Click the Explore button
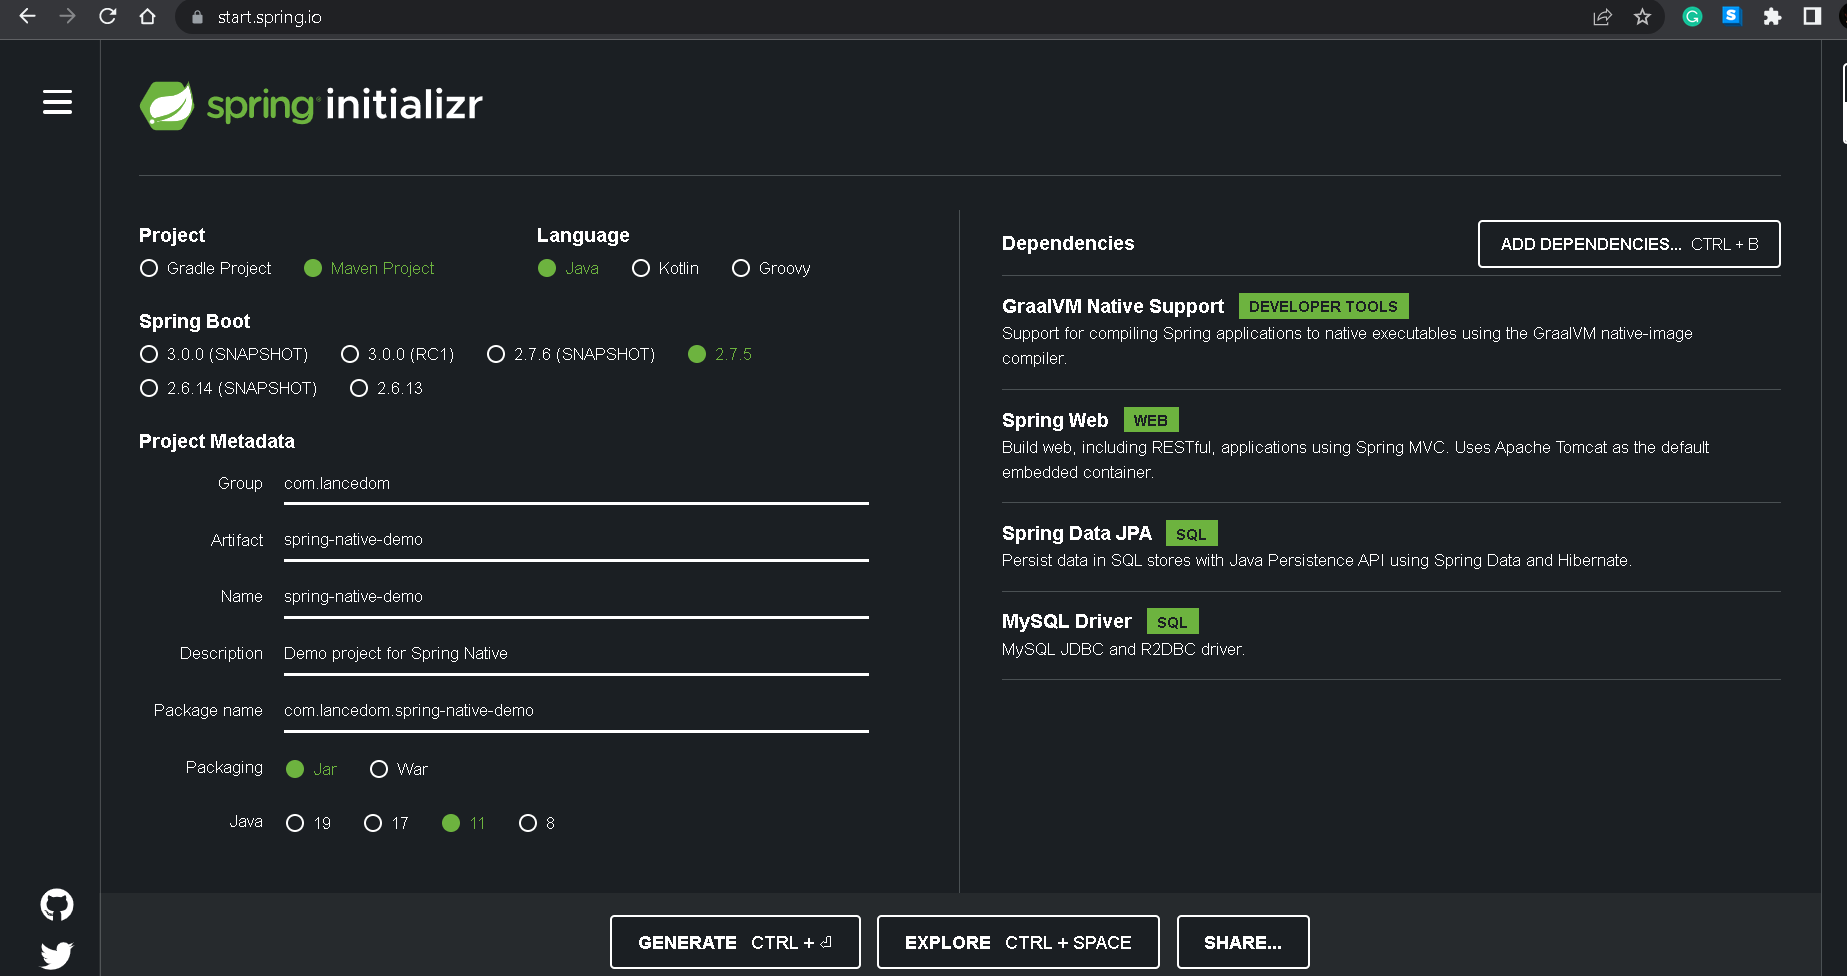 pyautogui.click(x=1018, y=942)
